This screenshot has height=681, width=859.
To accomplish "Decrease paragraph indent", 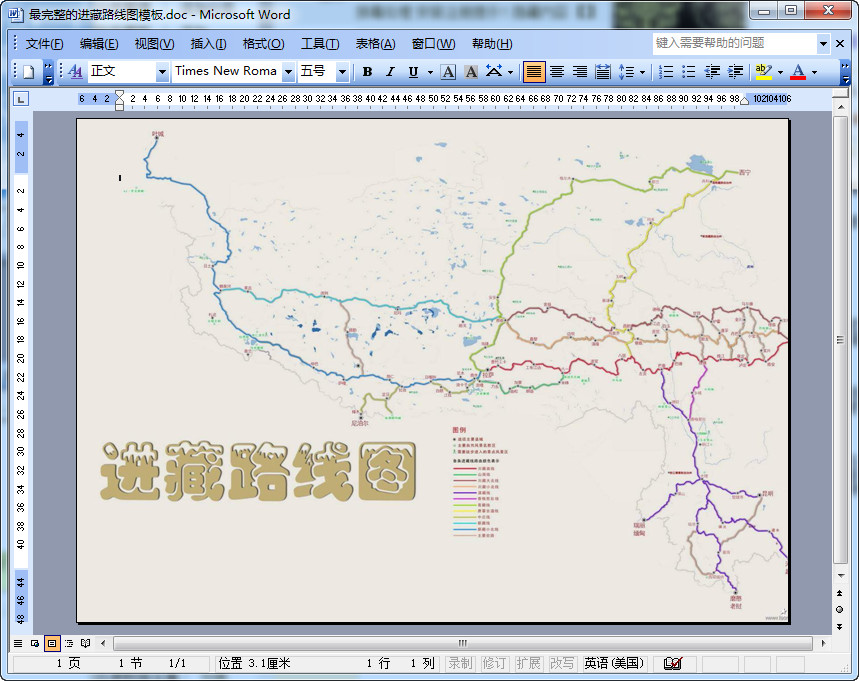I will pyautogui.click(x=712, y=72).
